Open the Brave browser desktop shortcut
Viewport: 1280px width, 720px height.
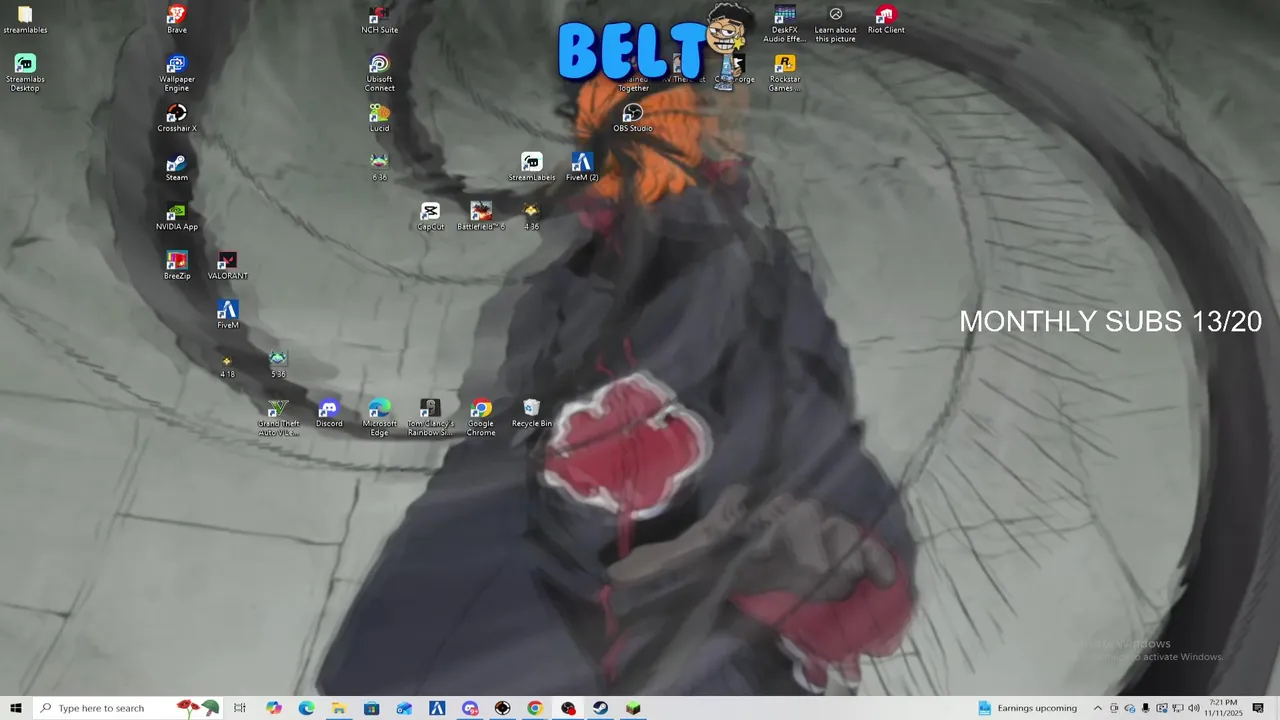[176, 20]
